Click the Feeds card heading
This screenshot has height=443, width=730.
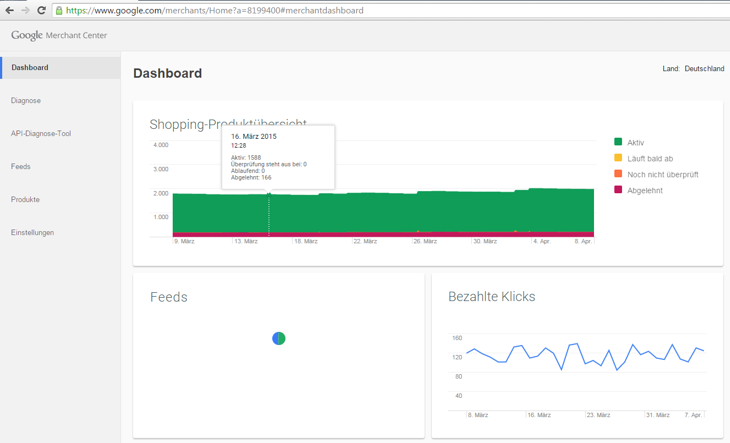click(169, 297)
